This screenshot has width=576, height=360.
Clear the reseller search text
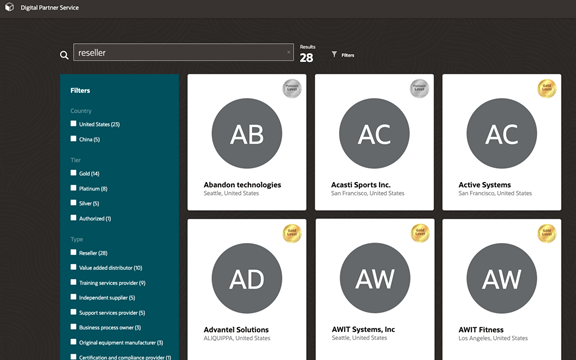(288, 52)
